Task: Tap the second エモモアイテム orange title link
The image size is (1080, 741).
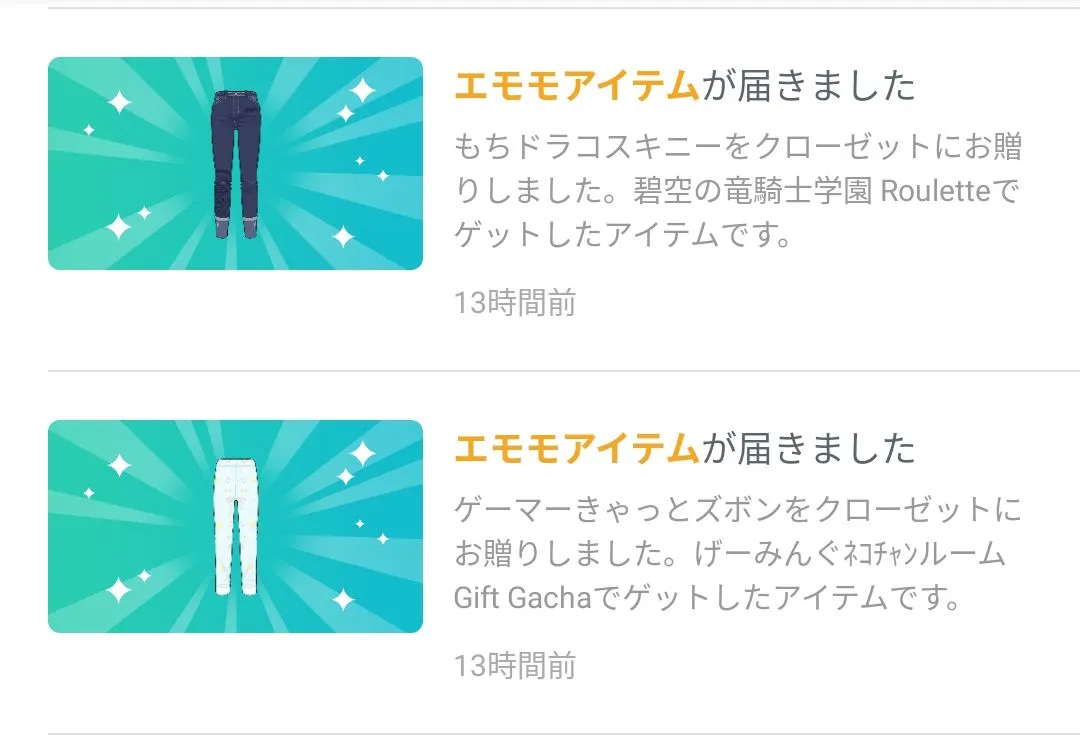Action: (577, 449)
